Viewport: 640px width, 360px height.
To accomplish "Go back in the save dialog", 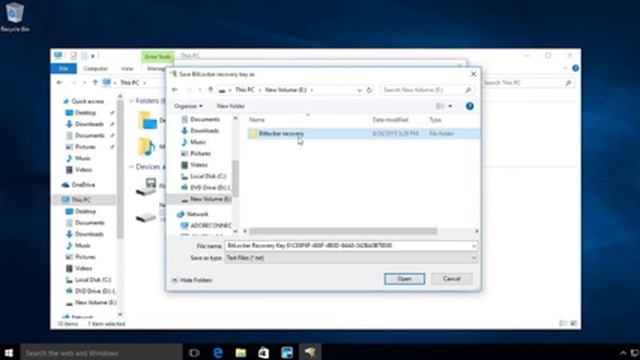I will [175, 90].
